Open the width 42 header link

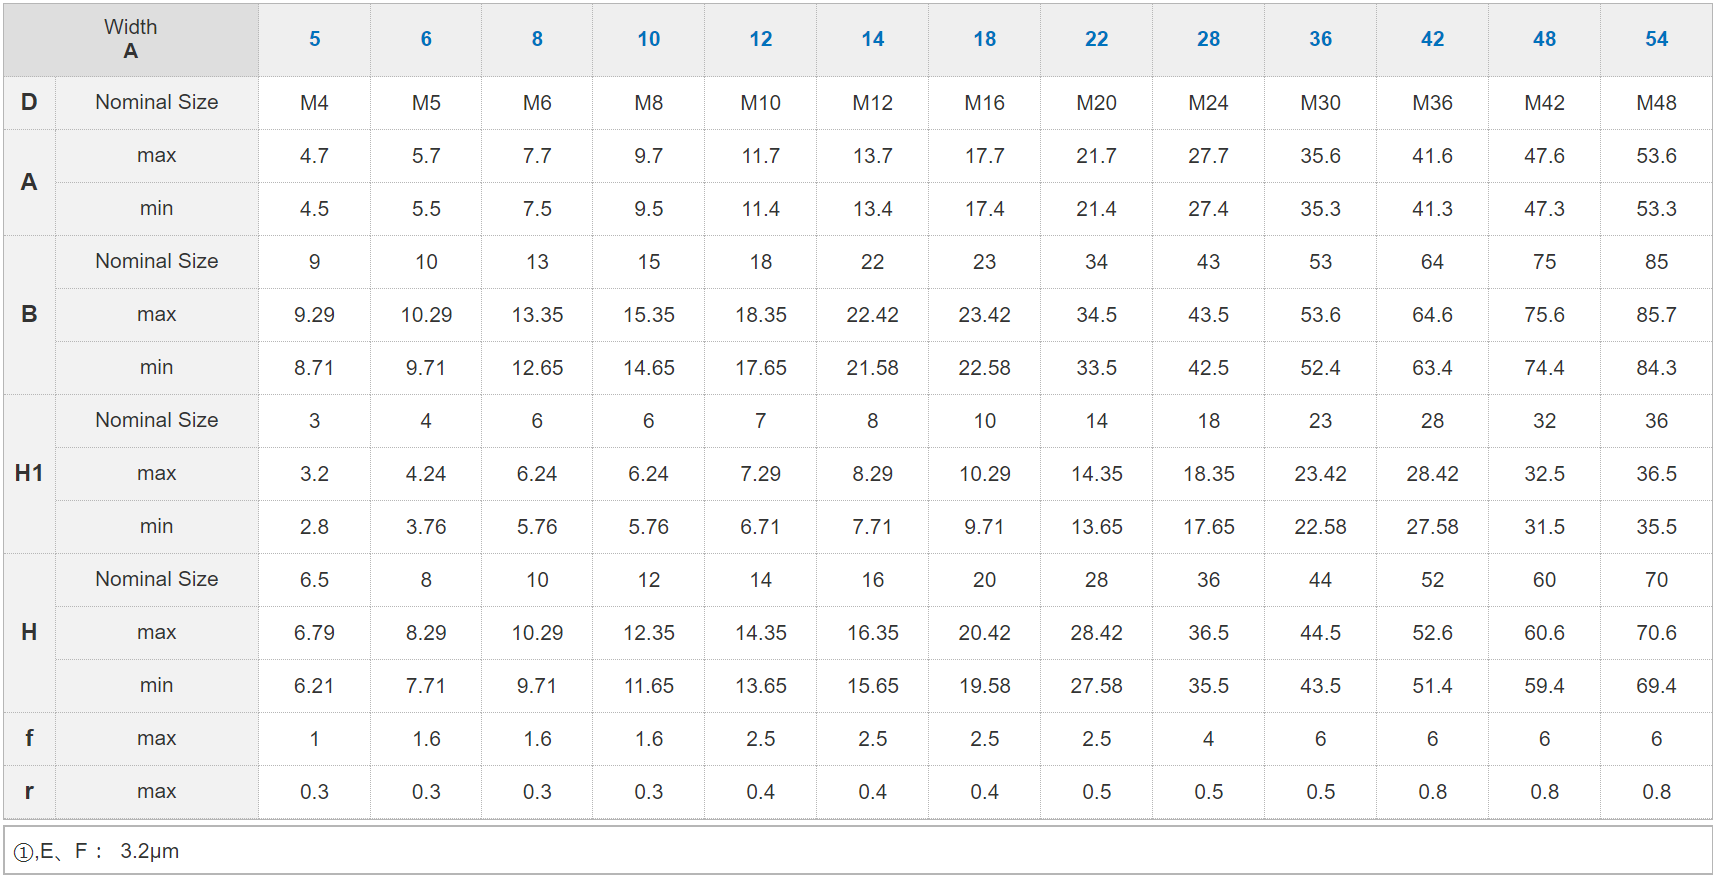[x=1433, y=39]
